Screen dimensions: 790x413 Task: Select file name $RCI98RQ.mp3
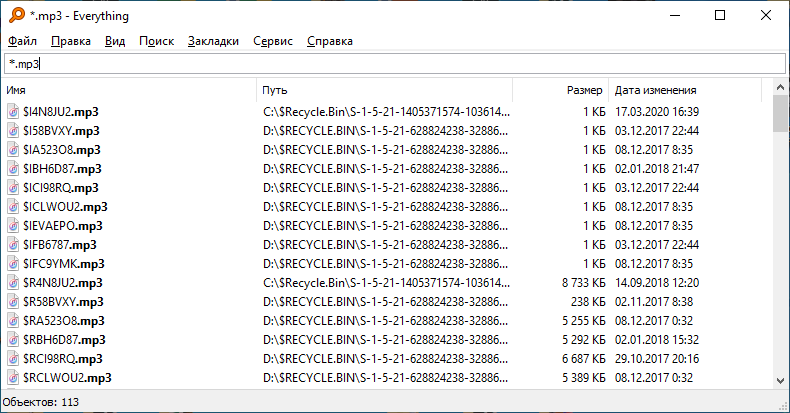pos(62,359)
